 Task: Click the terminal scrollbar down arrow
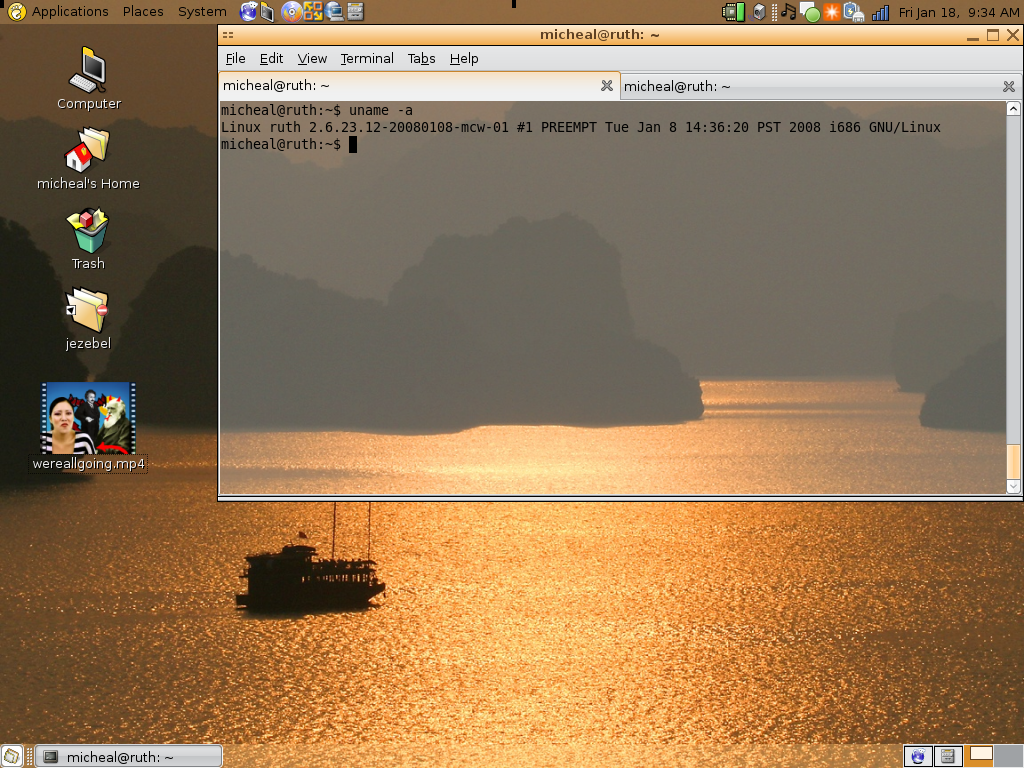(1013, 486)
